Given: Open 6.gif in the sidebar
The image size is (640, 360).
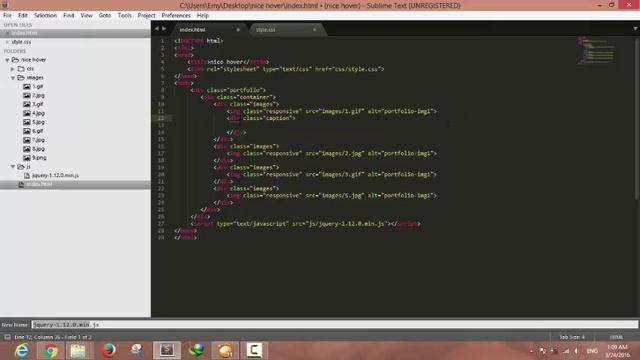Looking at the screenshot, I should (38, 131).
